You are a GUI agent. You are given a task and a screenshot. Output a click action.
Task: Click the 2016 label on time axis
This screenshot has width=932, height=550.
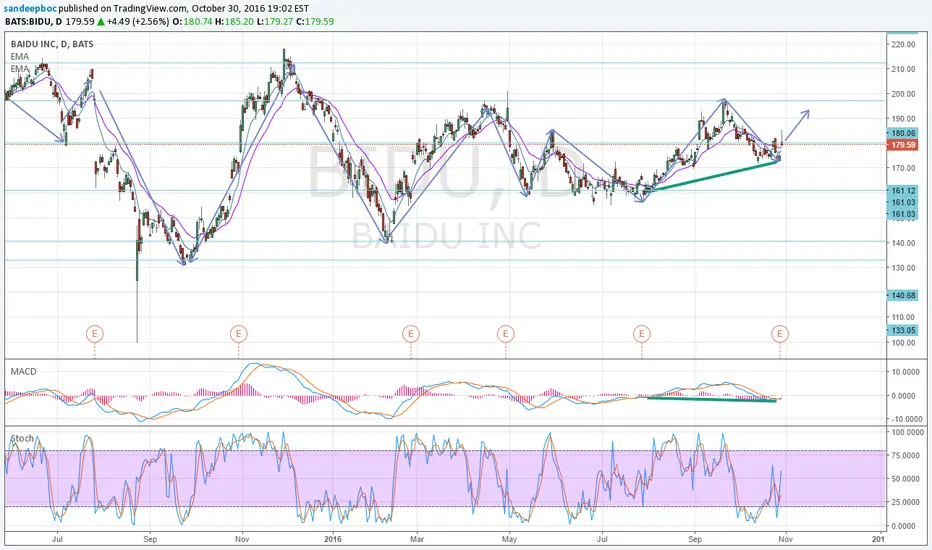click(x=333, y=539)
